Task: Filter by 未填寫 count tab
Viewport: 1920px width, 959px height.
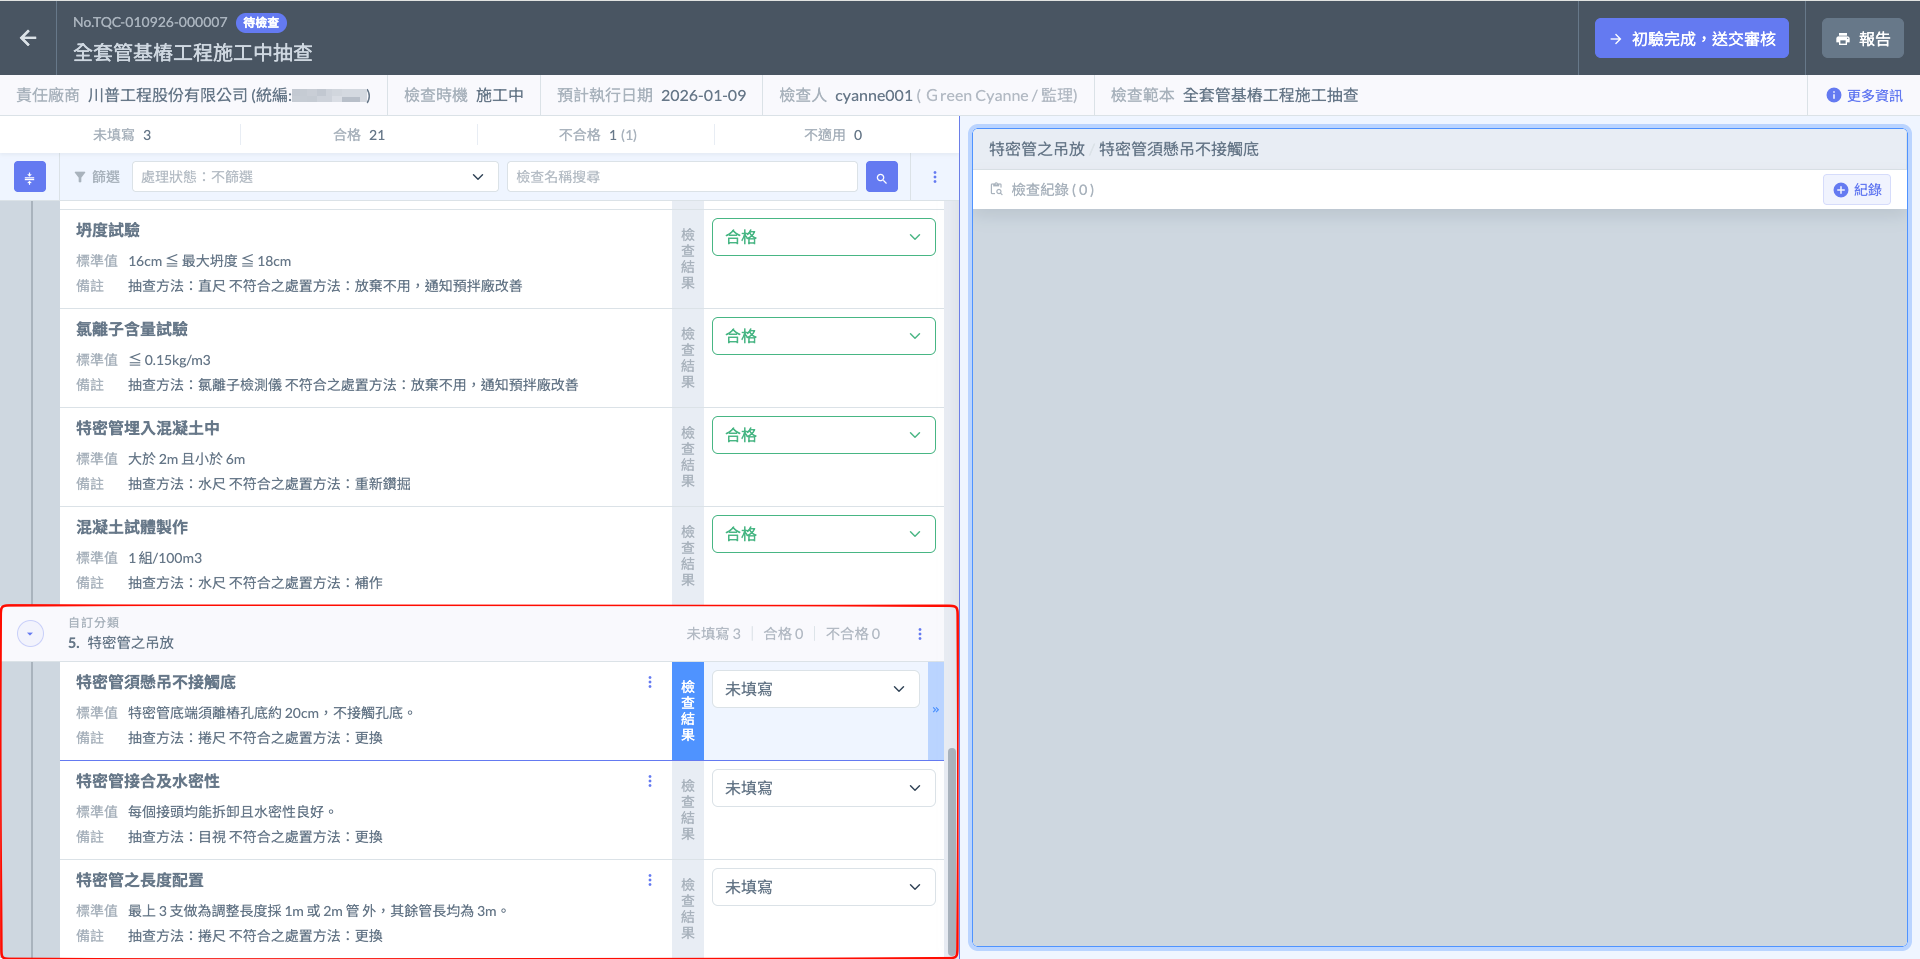Action: pos(121,135)
